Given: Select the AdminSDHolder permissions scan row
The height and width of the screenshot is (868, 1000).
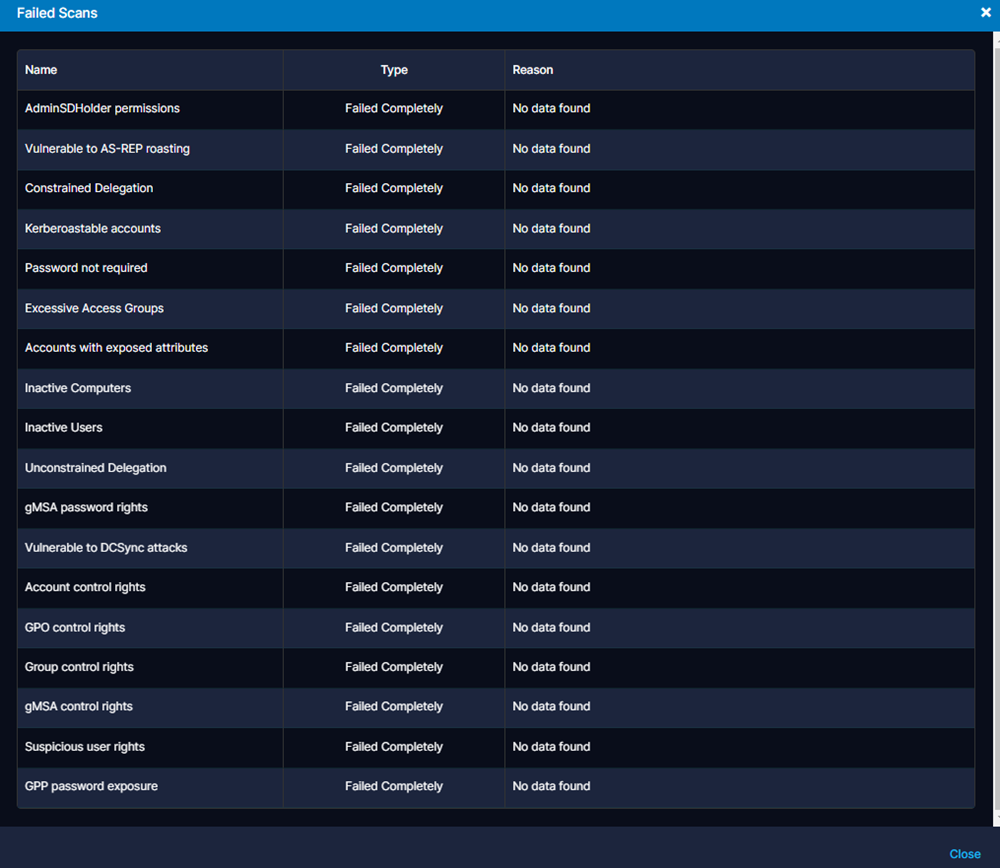Looking at the screenshot, I should click(150, 108).
